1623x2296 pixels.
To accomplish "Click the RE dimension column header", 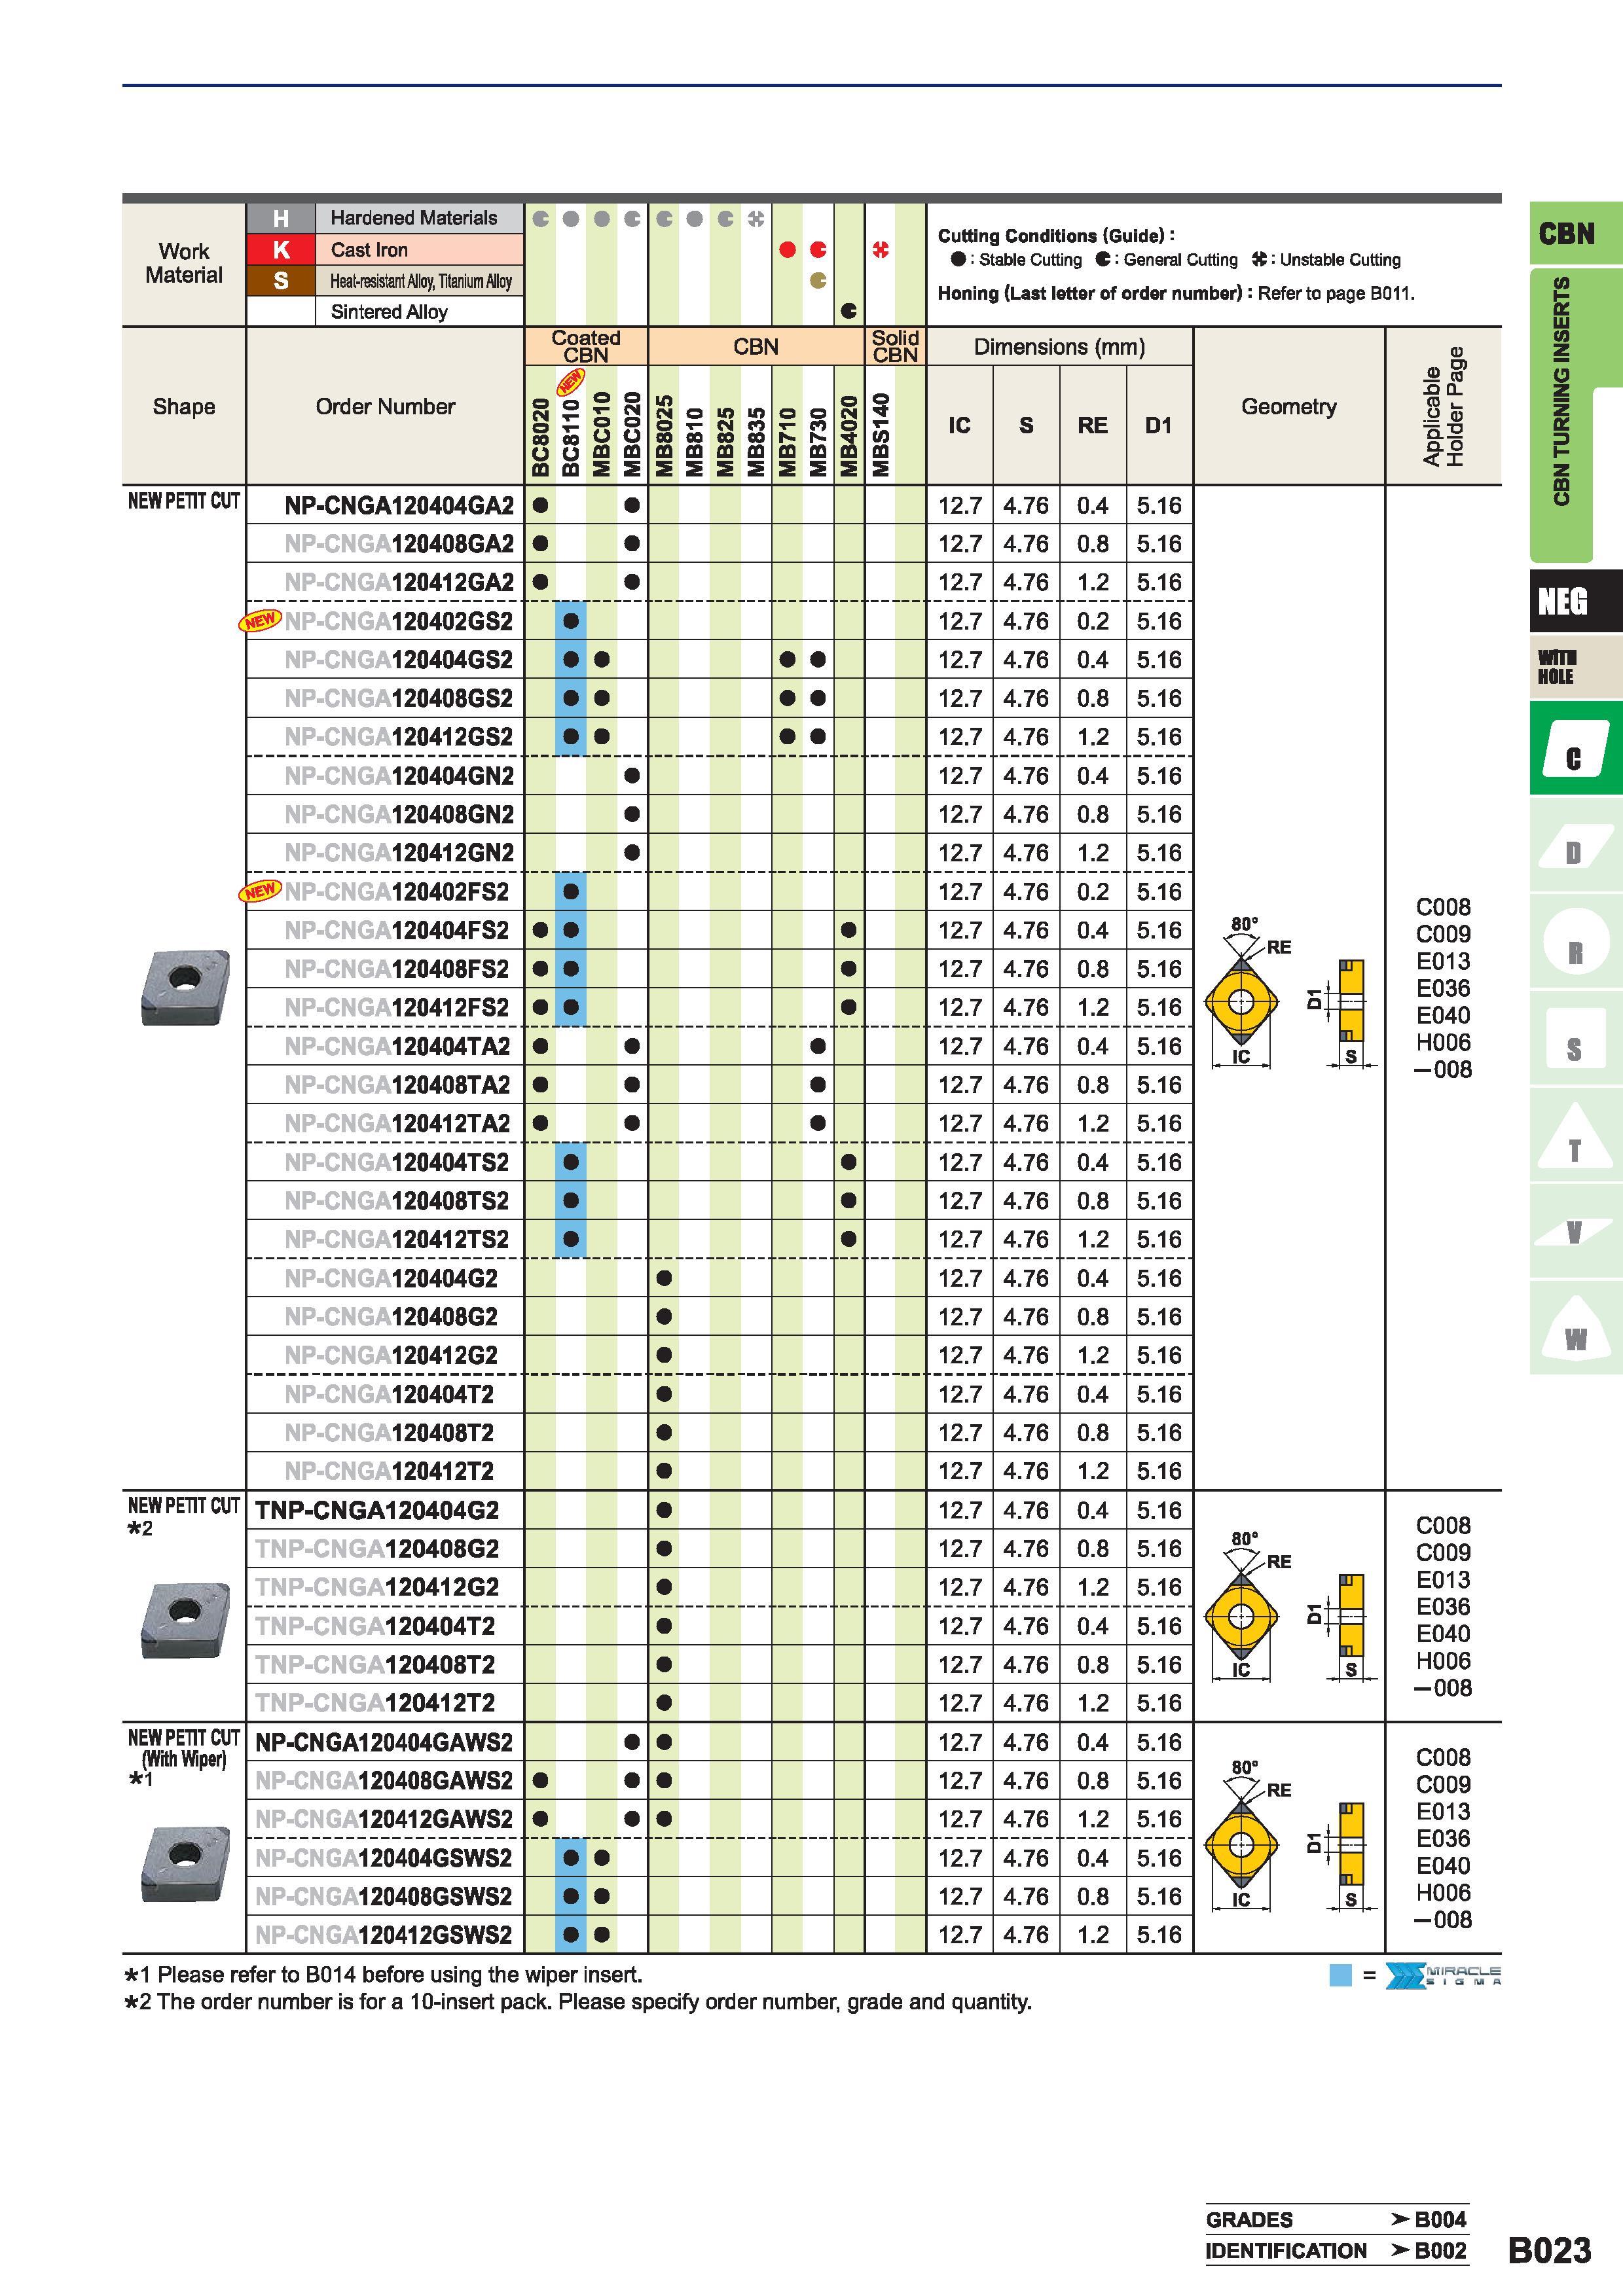I will pos(1092,426).
